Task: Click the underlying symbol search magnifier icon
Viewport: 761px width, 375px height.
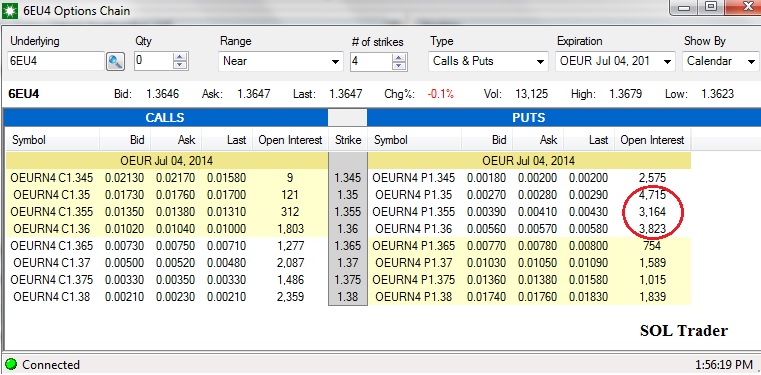Action: (115, 62)
